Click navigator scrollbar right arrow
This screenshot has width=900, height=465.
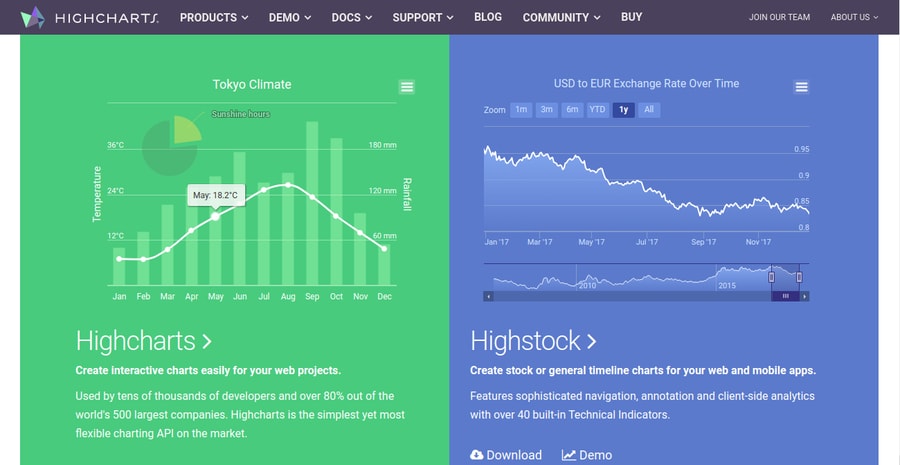805,296
